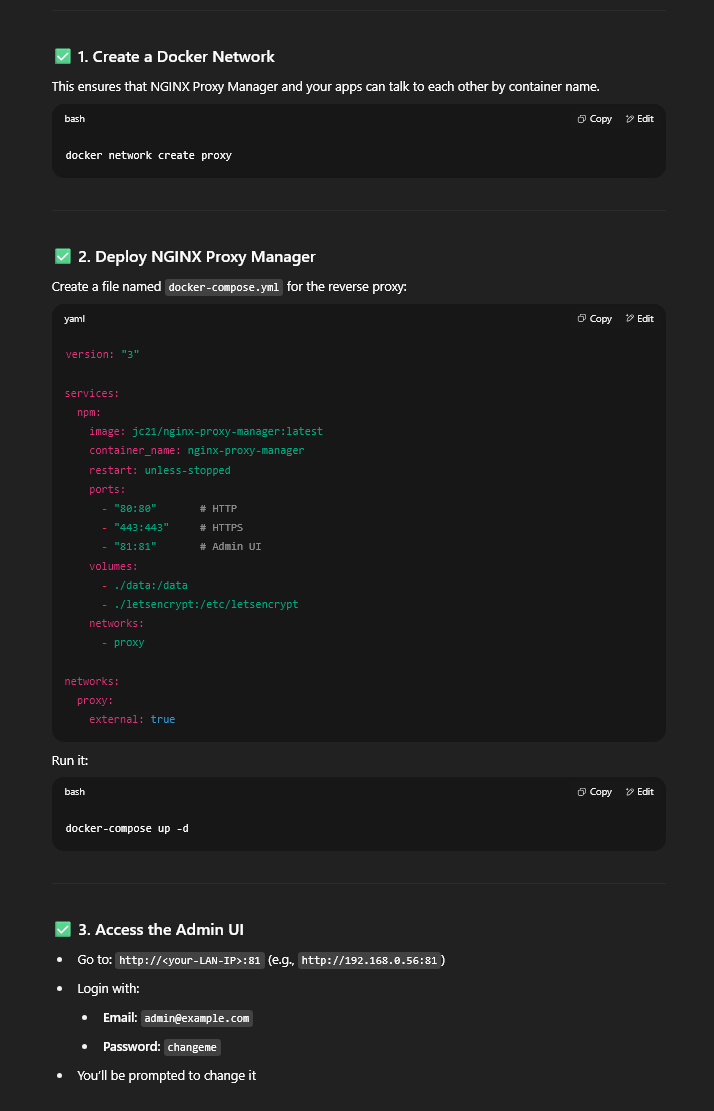Click 'docker-compose up -d' command text
The width and height of the screenshot is (714, 1111).
[128, 828]
